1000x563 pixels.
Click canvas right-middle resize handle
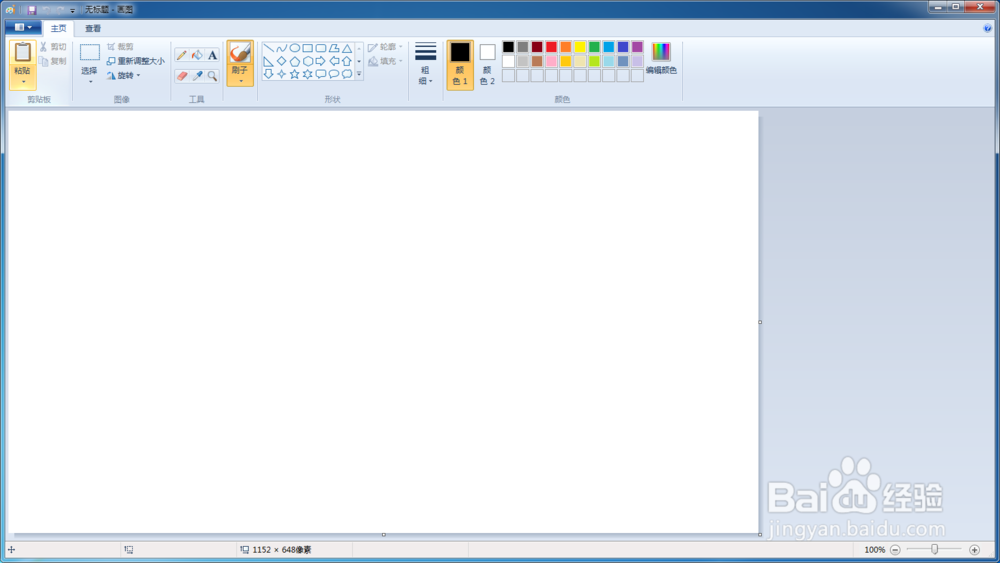760,322
